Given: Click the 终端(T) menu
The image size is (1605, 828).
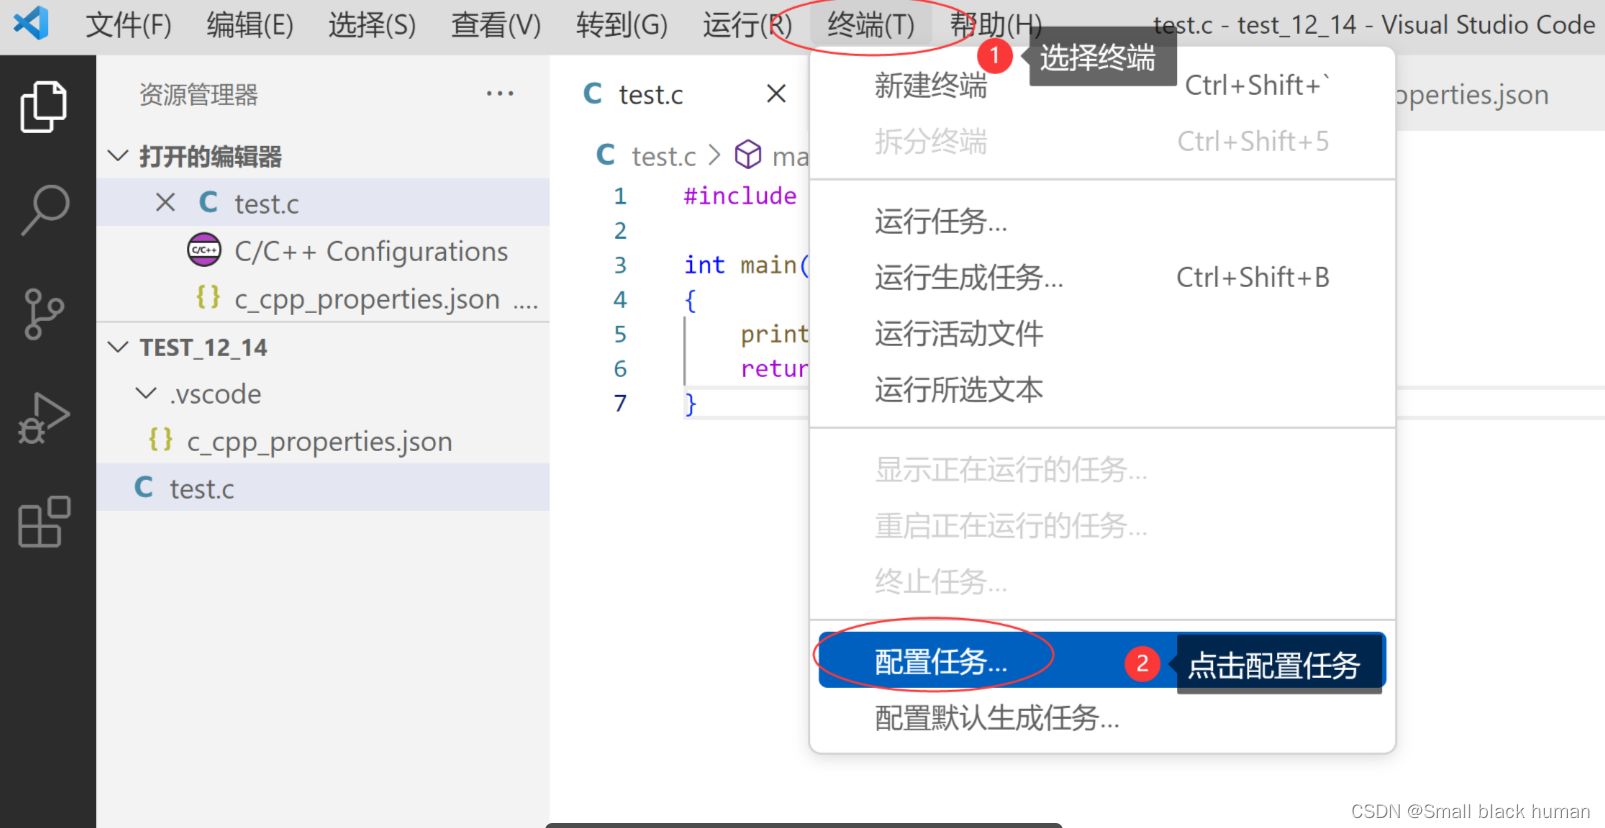Looking at the screenshot, I should 871,25.
